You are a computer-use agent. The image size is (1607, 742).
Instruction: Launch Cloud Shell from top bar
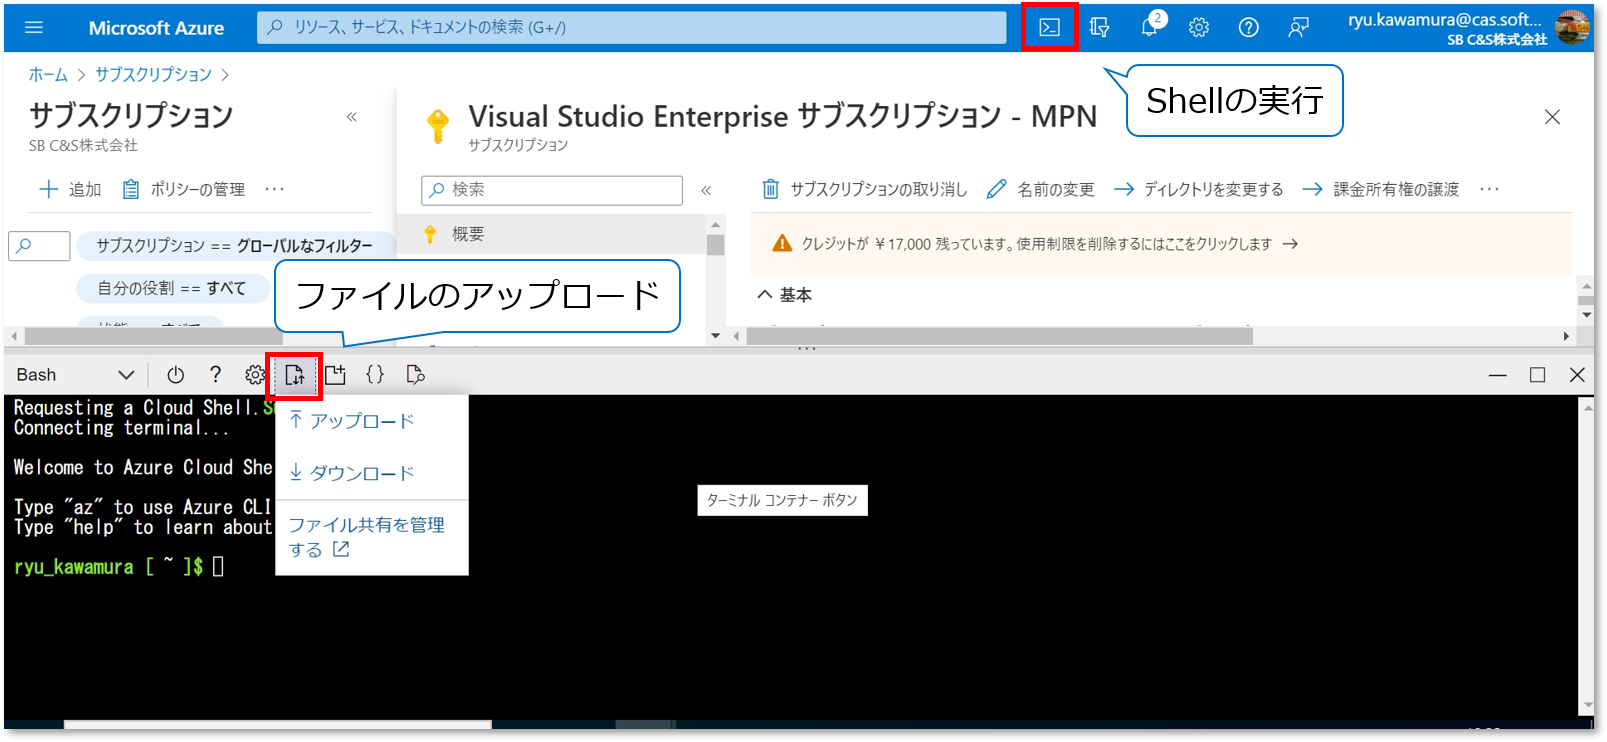pyautogui.click(x=1049, y=28)
